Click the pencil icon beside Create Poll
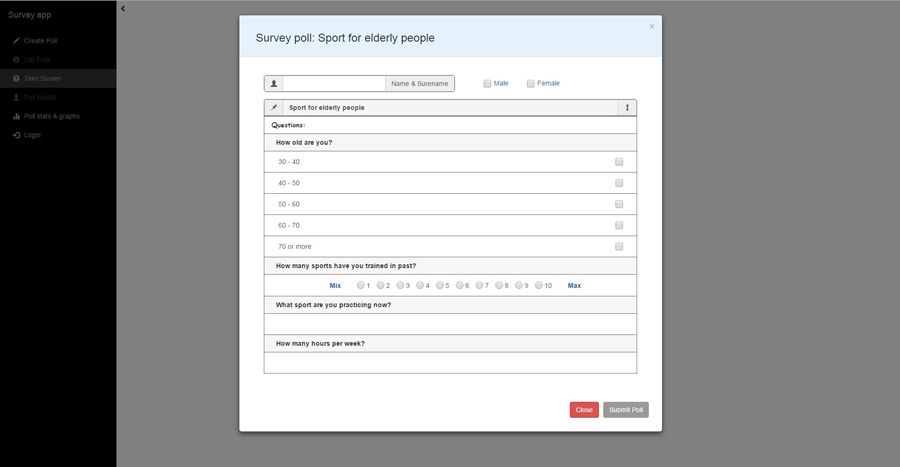 point(16,41)
